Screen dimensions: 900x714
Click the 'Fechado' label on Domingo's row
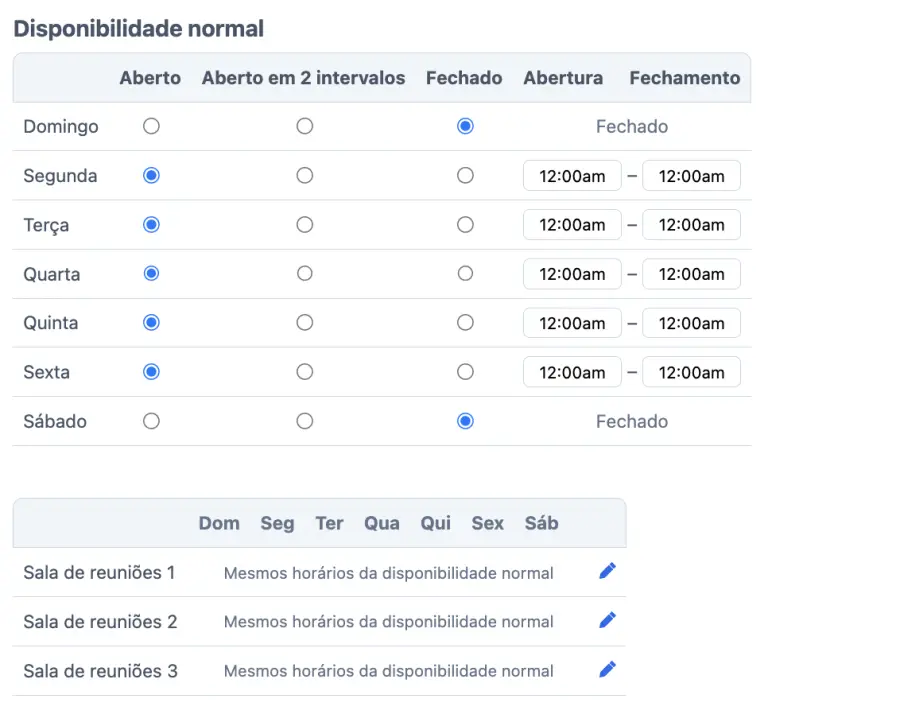coord(631,126)
